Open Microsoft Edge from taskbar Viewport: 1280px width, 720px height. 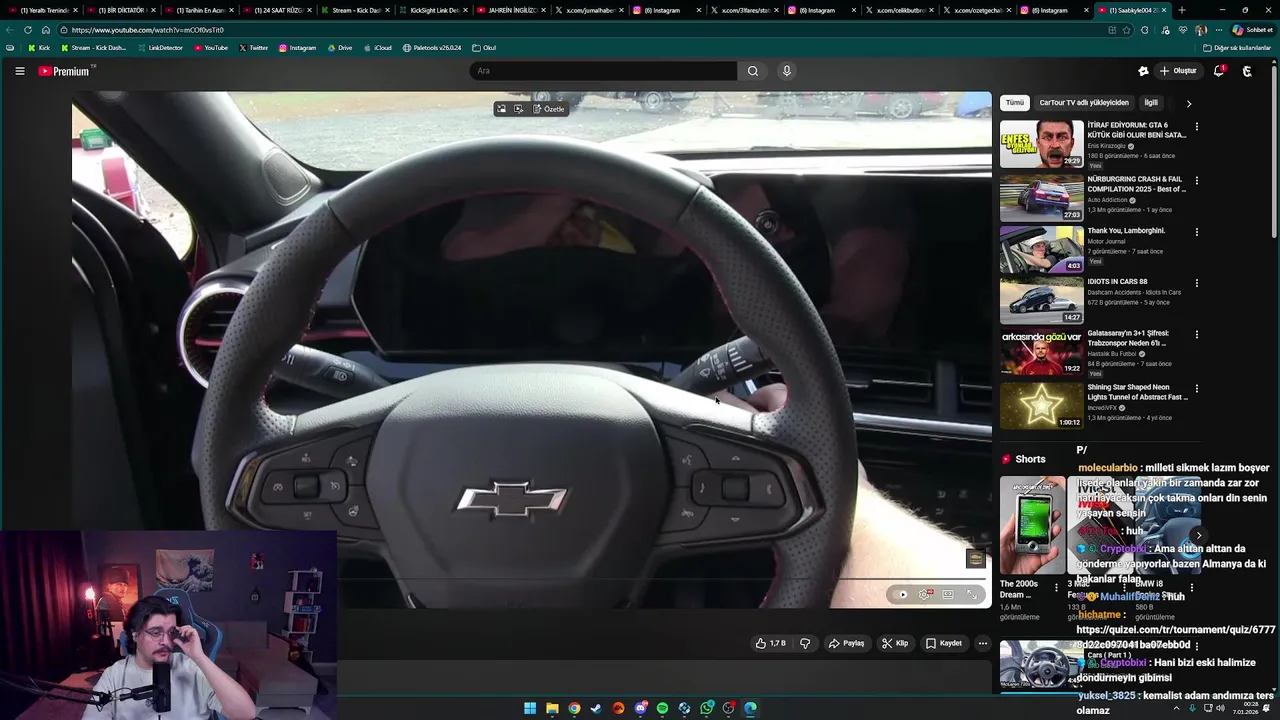[x=750, y=708]
